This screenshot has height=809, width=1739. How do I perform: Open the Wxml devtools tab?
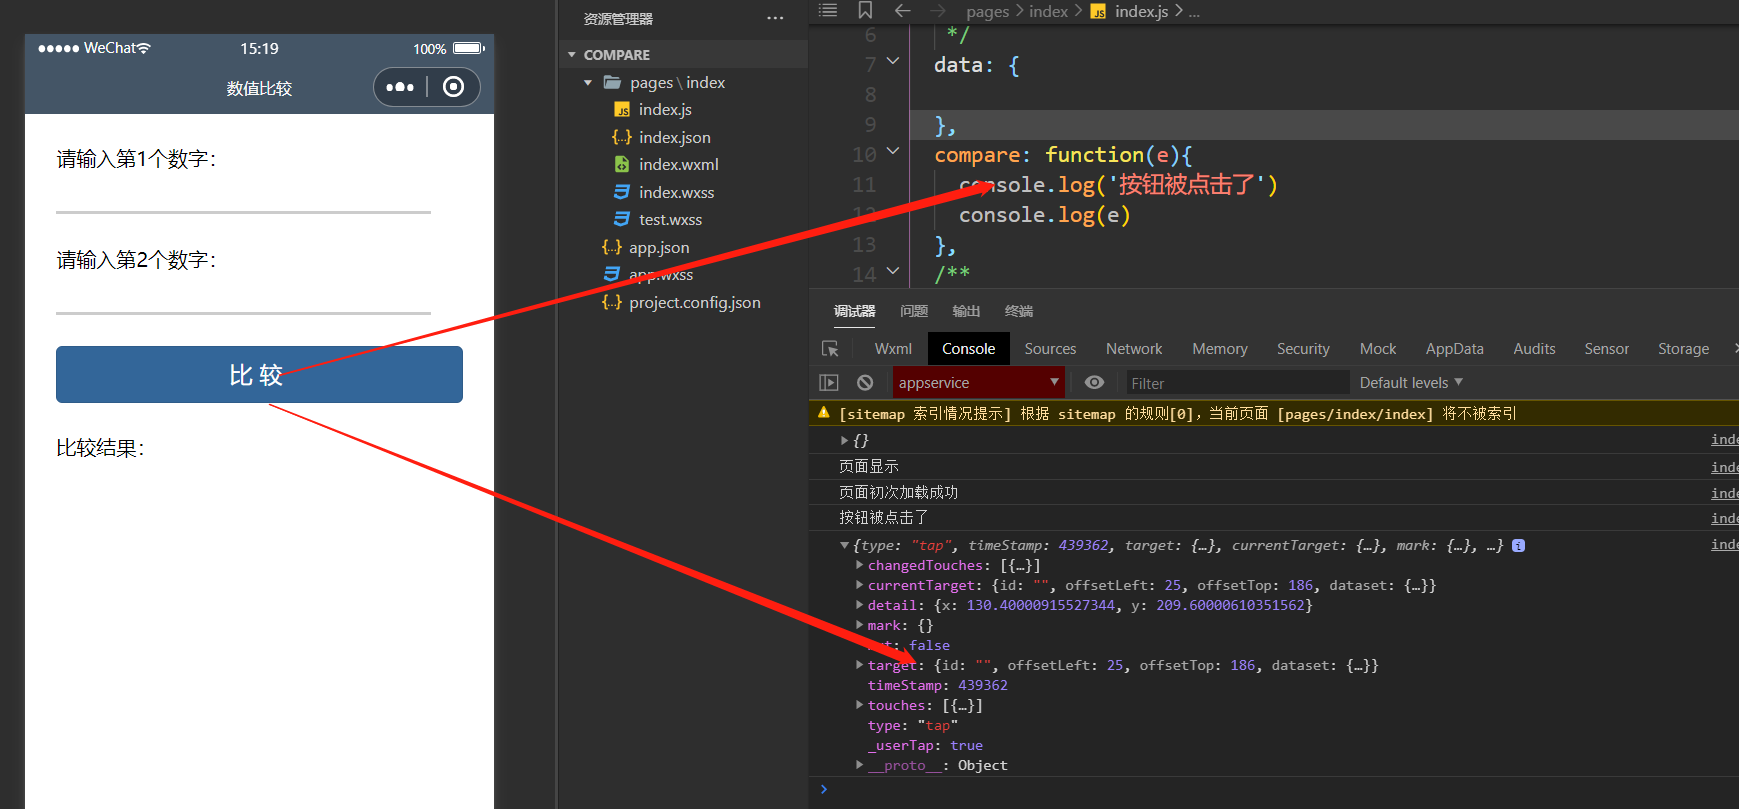coord(893,349)
